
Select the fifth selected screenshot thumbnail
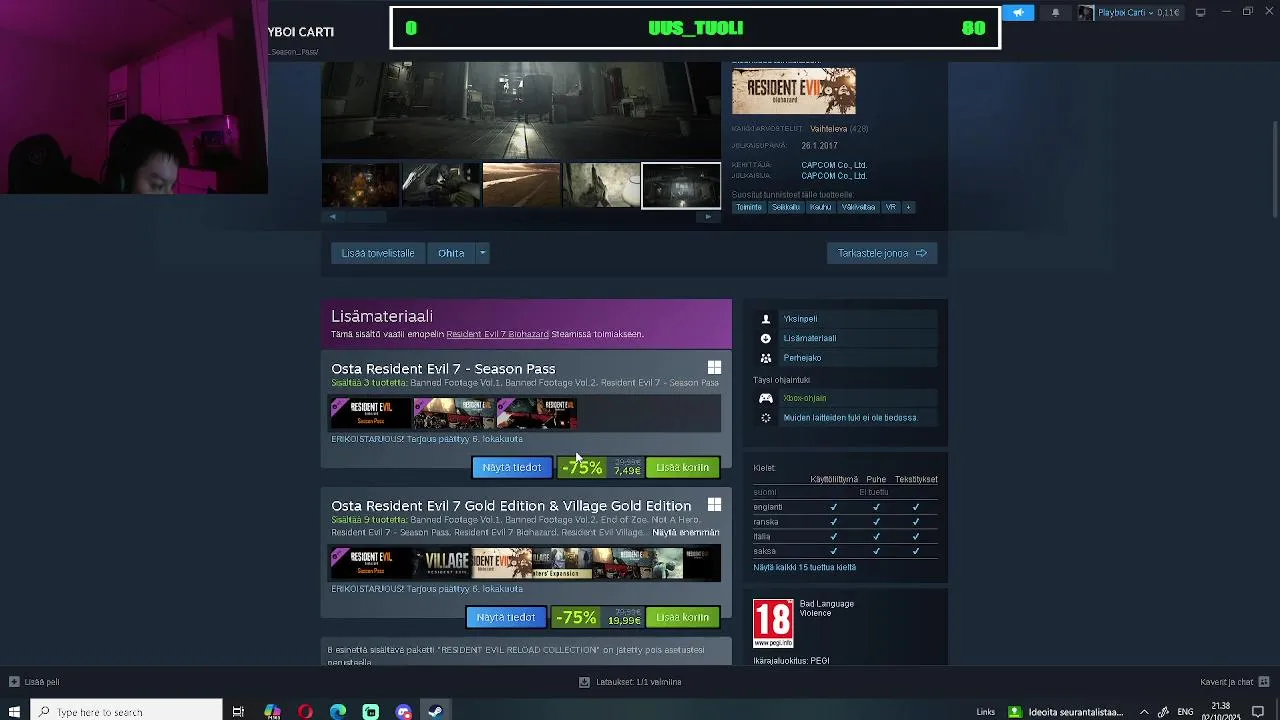[x=681, y=185]
